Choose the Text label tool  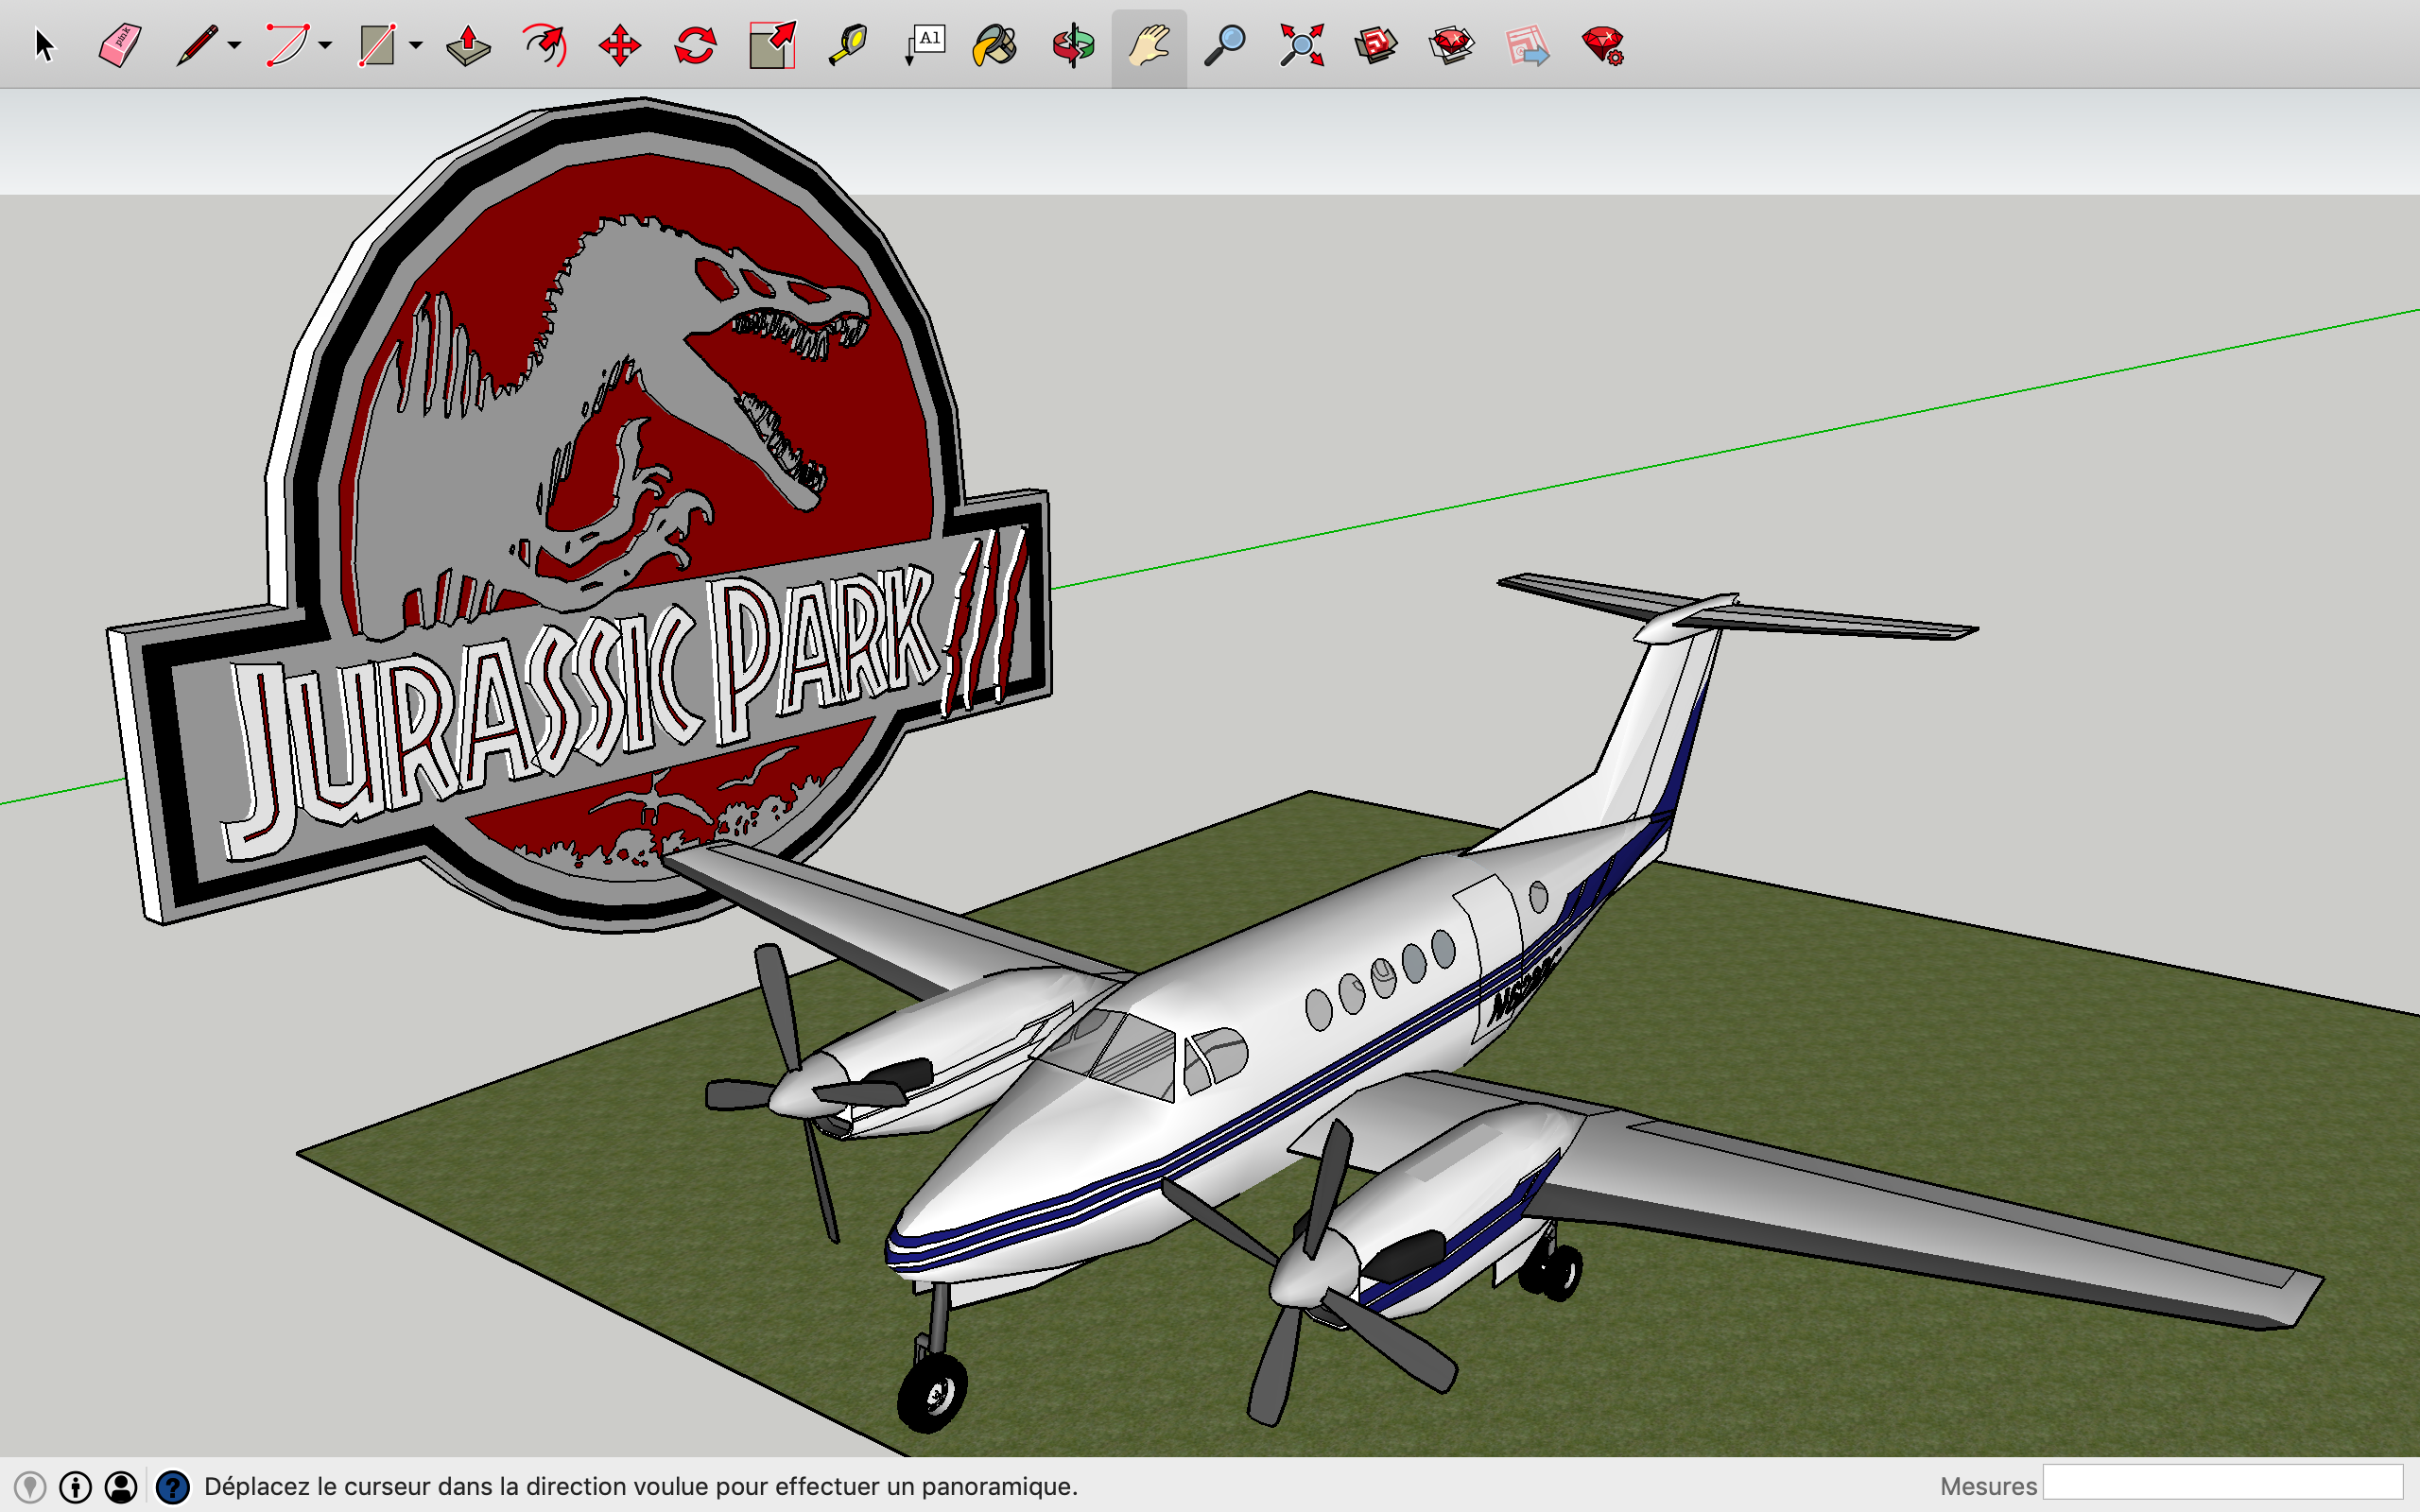(x=924, y=46)
